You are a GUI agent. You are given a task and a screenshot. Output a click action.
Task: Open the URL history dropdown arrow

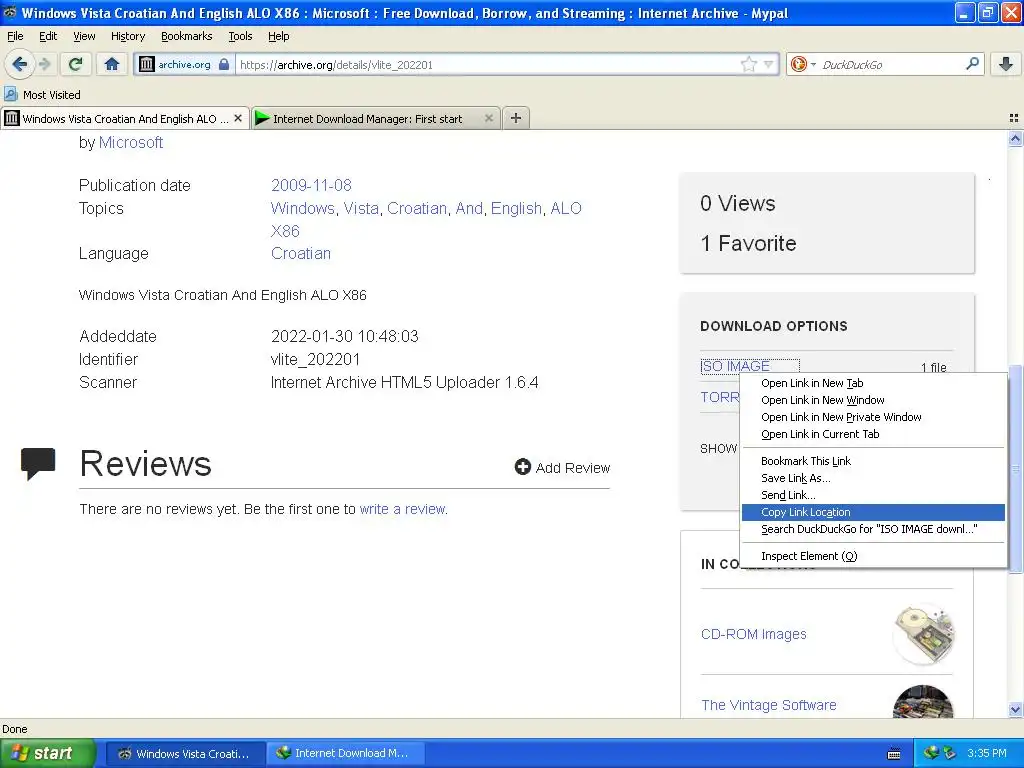click(769, 64)
